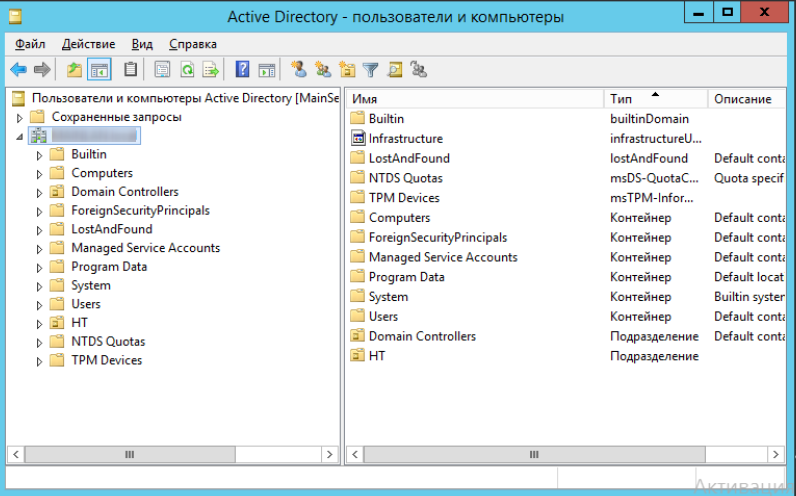Open the Действие menu
Viewport: 796px width, 496px height.
pyautogui.click(x=88, y=44)
